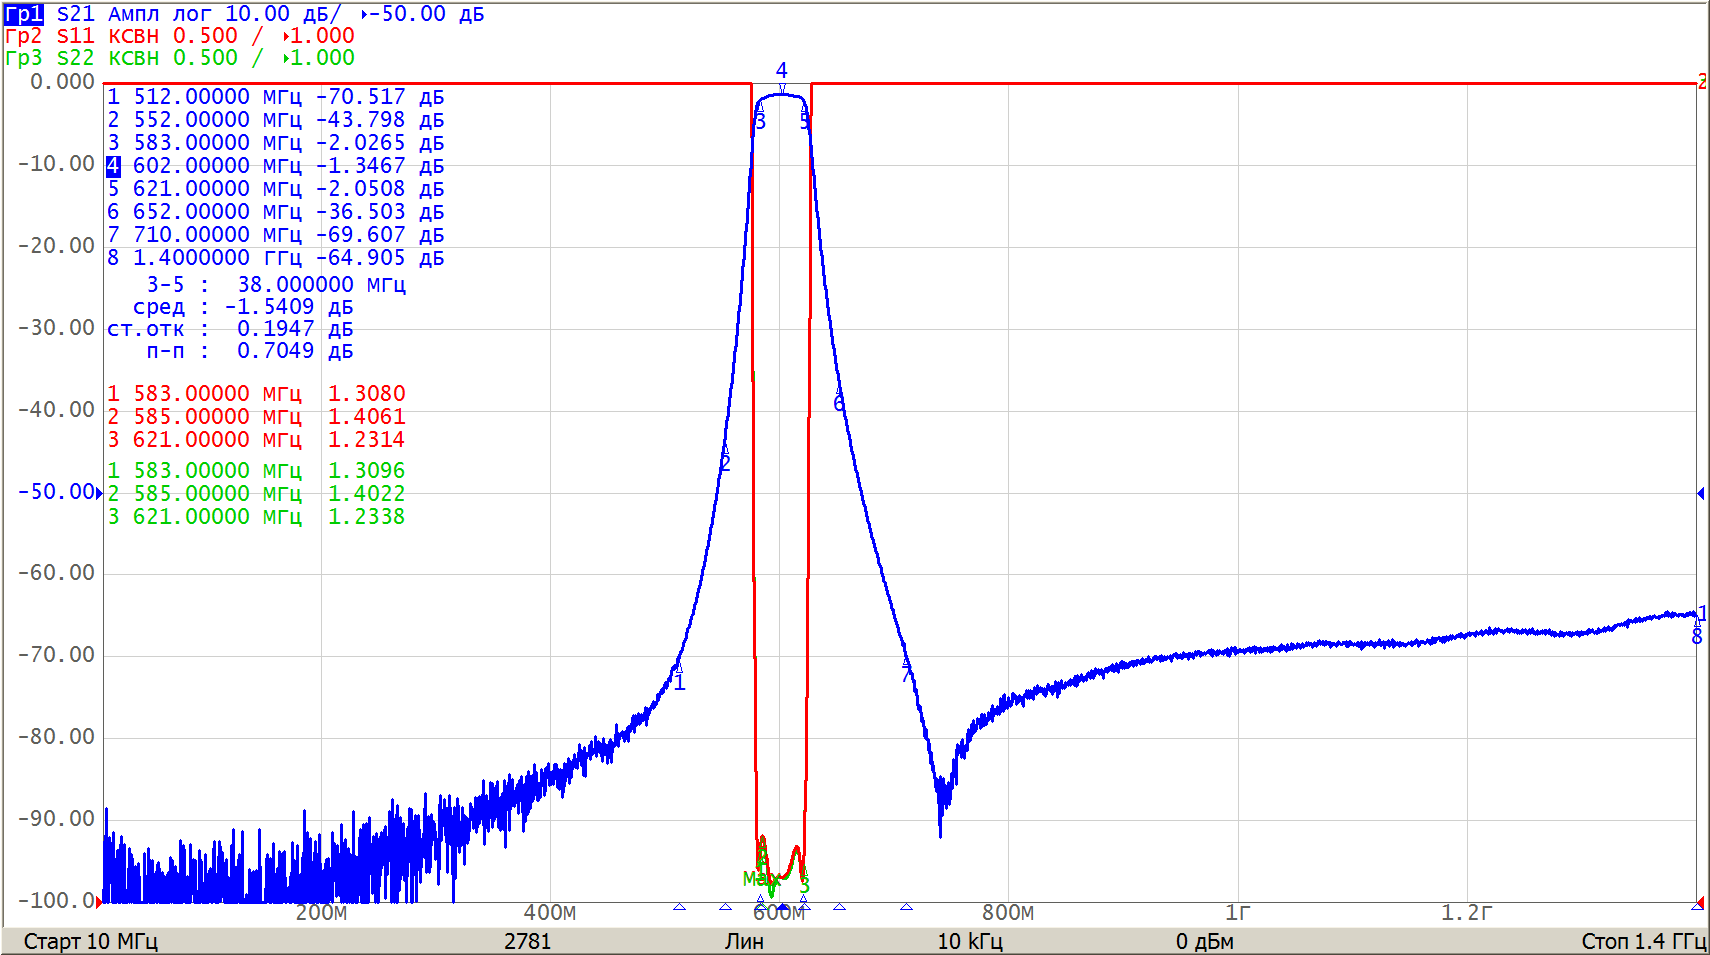This screenshot has width=1710, height=955.
Task: Click marker 8 at the trace end
Action: (1696, 637)
